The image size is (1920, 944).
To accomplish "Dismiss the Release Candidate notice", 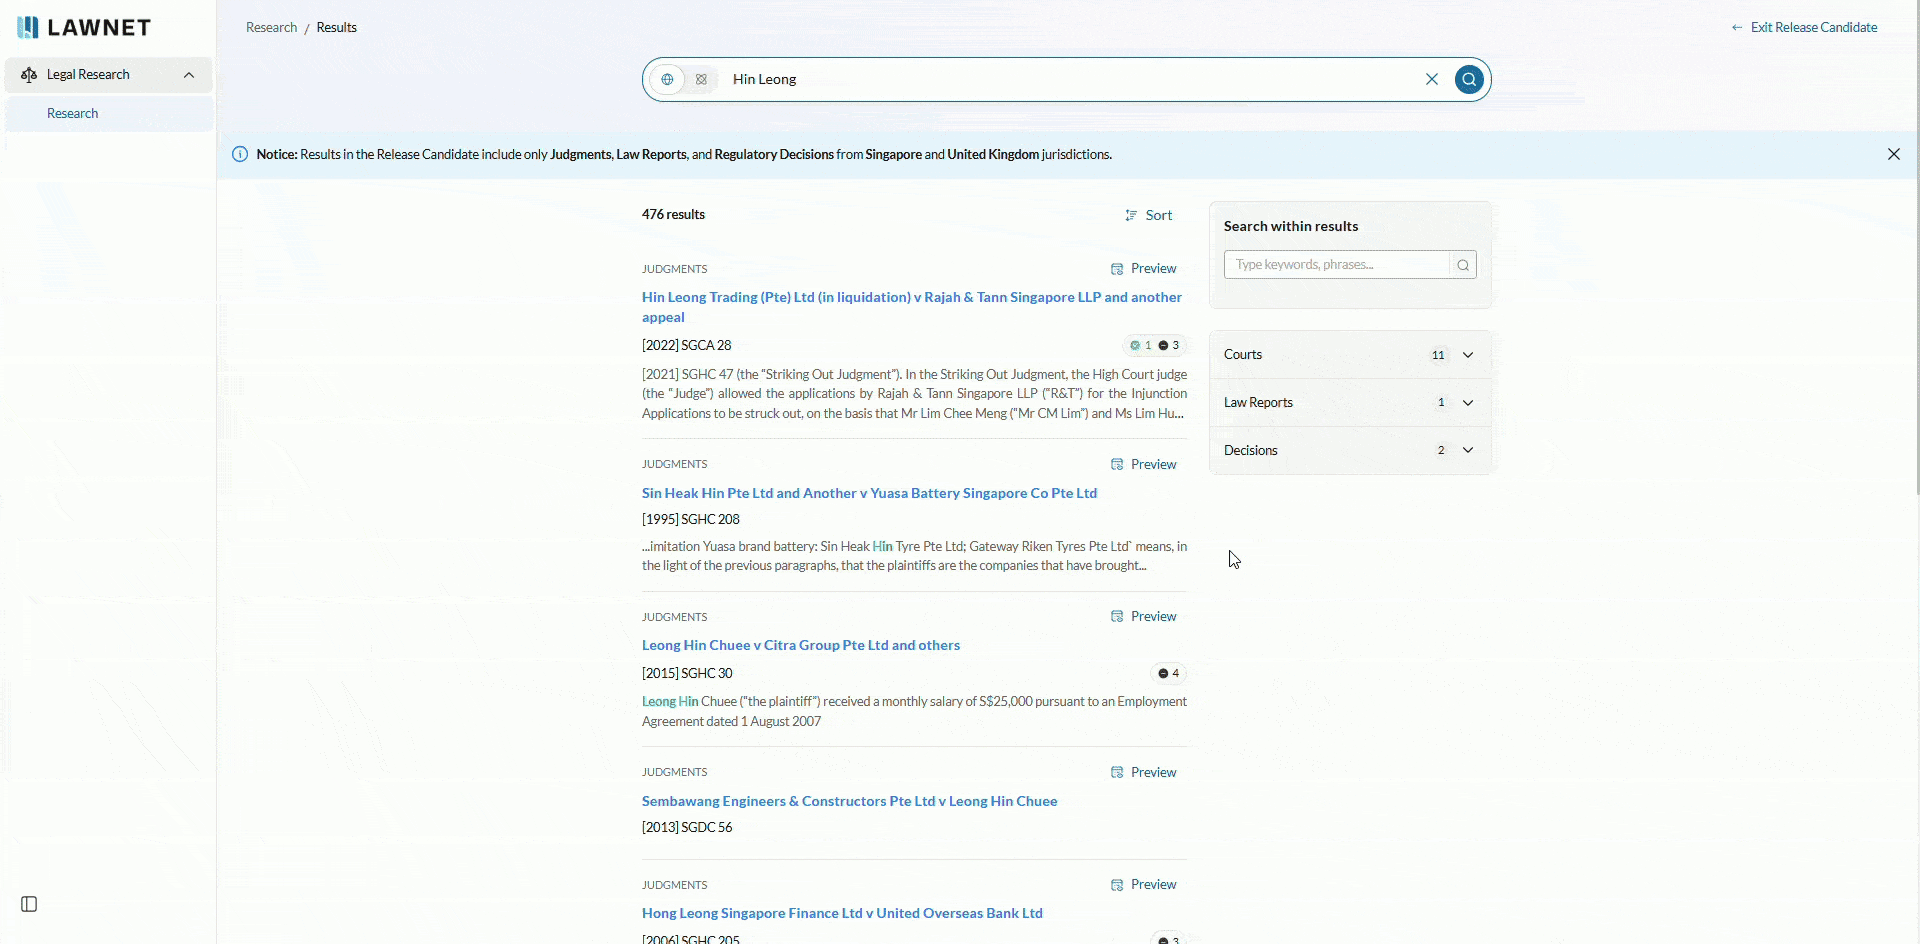I will (x=1894, y=154).
